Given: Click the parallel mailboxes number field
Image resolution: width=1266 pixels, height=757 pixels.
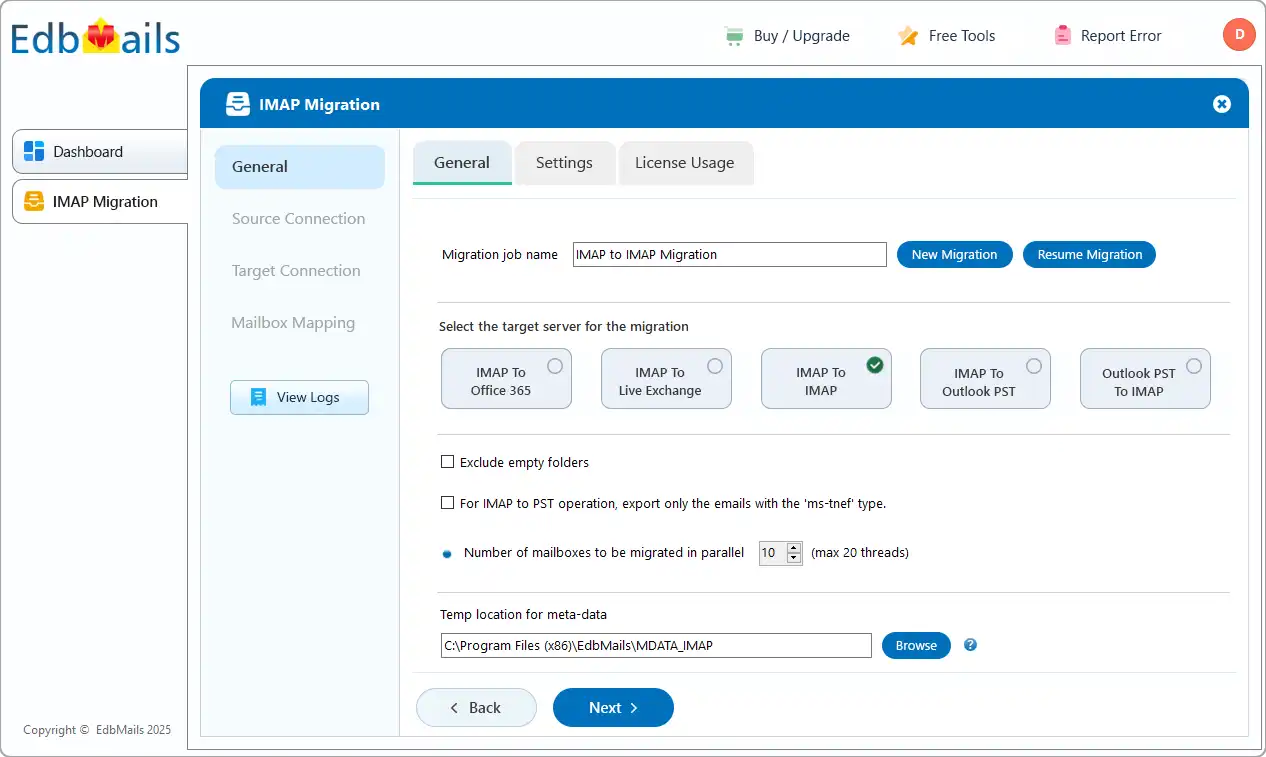Looking at the screenshot, I should (773, 553).
